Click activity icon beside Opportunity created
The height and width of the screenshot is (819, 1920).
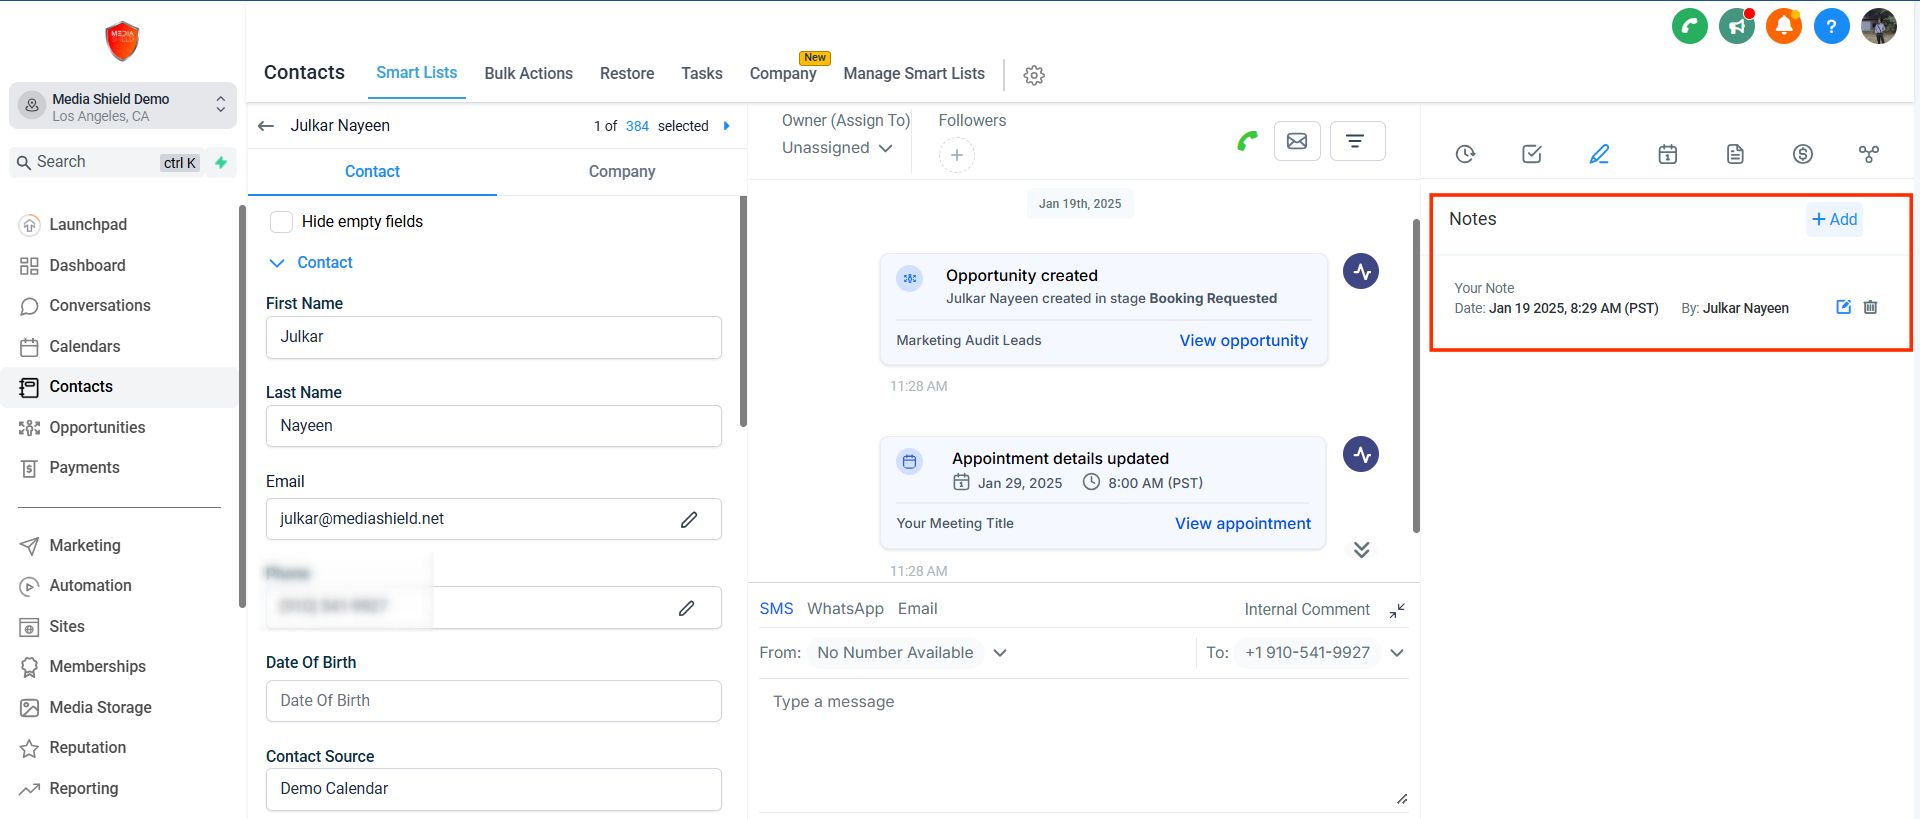tap(1361, 271)
